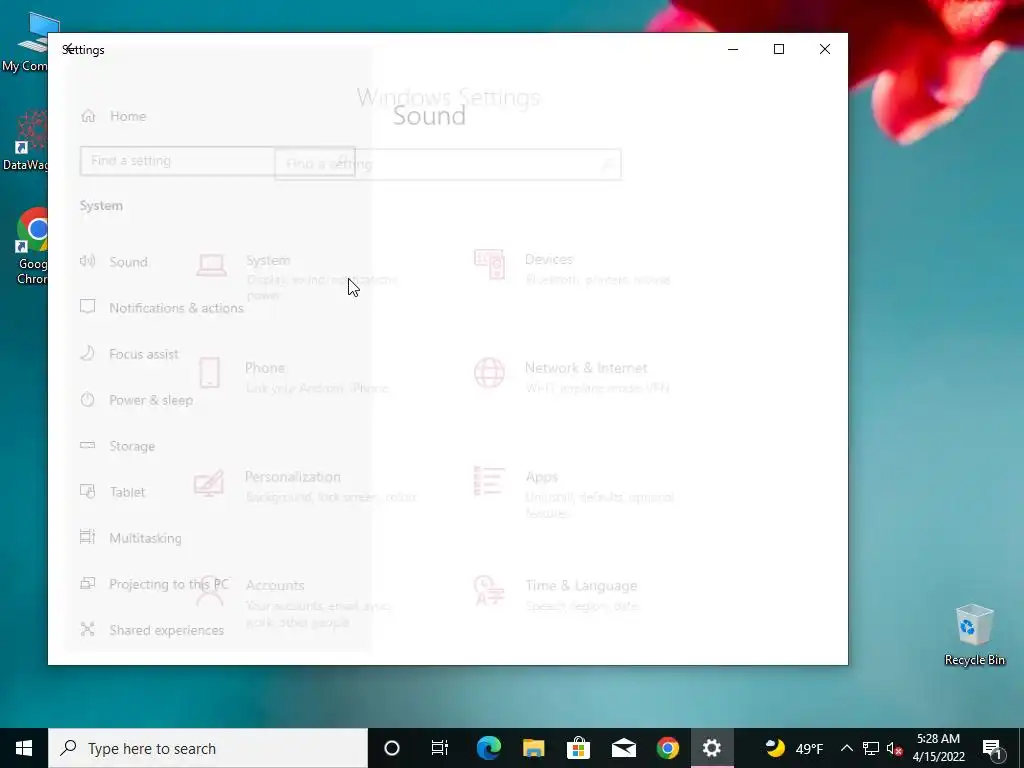The image size is (1024, 768).
Task: Go back using the Settings back arrow
Action: point(68,49)
